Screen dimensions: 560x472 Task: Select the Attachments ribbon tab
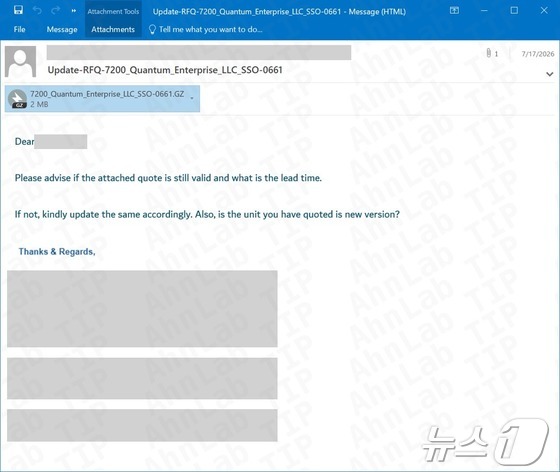pos(113,29)
